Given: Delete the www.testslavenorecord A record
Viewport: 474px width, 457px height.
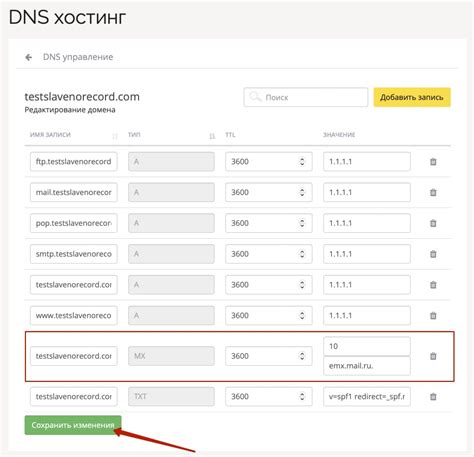Looking at the screenshot, I should 433,316.
